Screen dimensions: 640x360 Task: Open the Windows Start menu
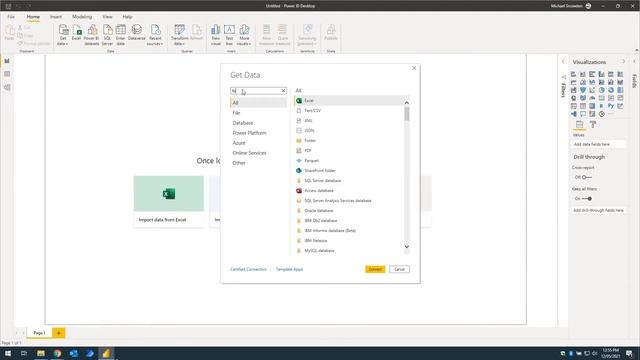8,353
